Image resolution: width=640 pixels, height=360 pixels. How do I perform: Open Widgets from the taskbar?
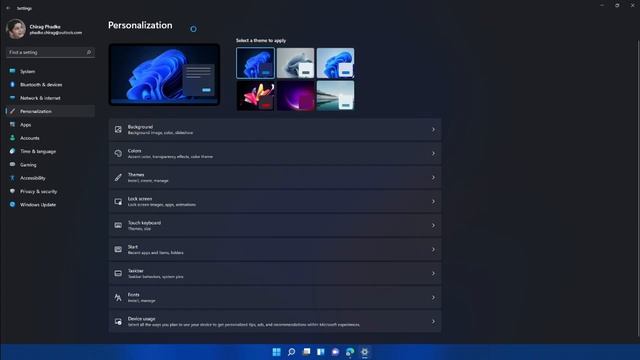tap(321, 352)
